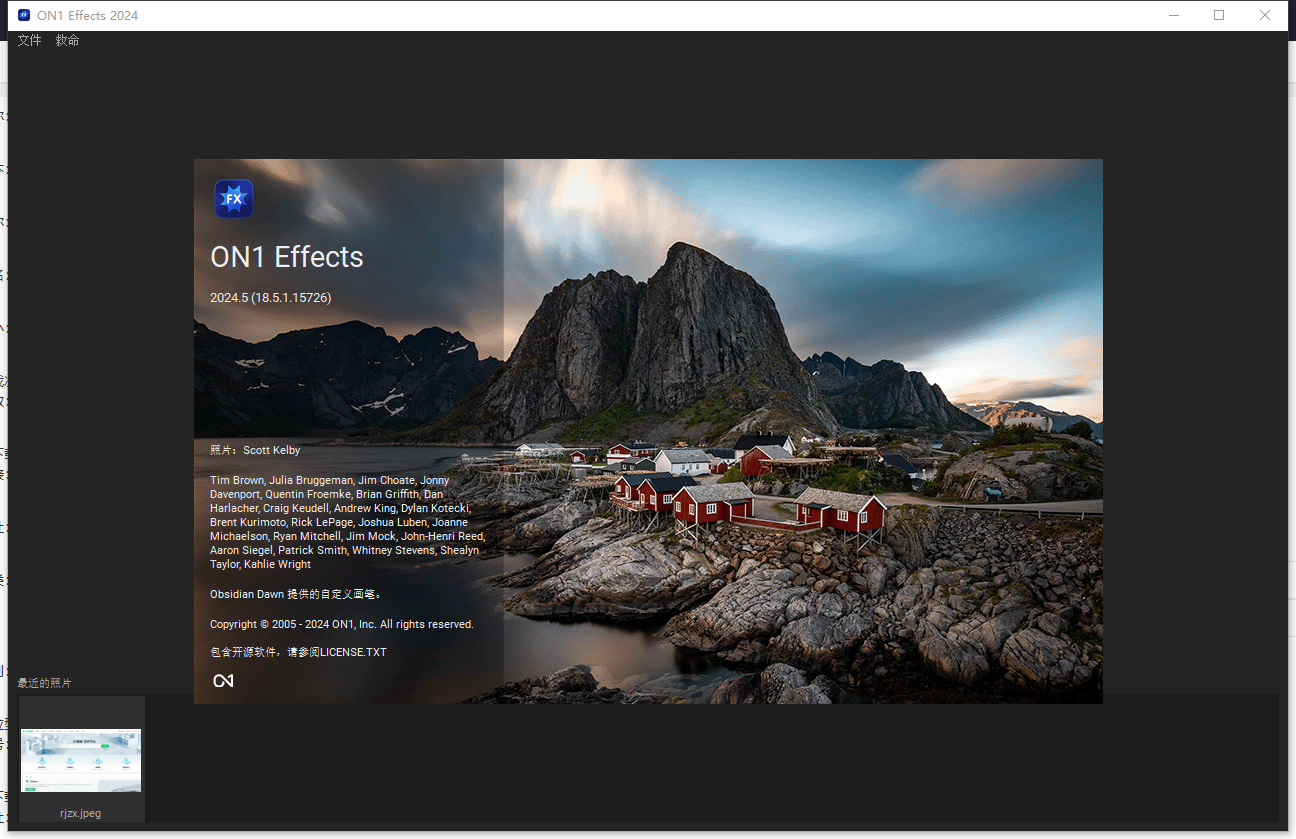Click the Obsidian Dawn custom brushes credit
This screenshot has height=839, width=1296.
tap(296, 594)
